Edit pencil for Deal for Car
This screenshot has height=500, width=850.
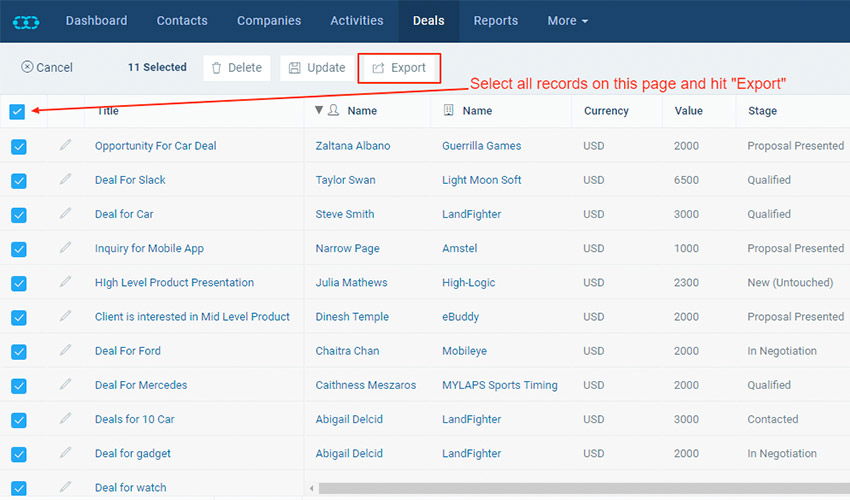65,214
